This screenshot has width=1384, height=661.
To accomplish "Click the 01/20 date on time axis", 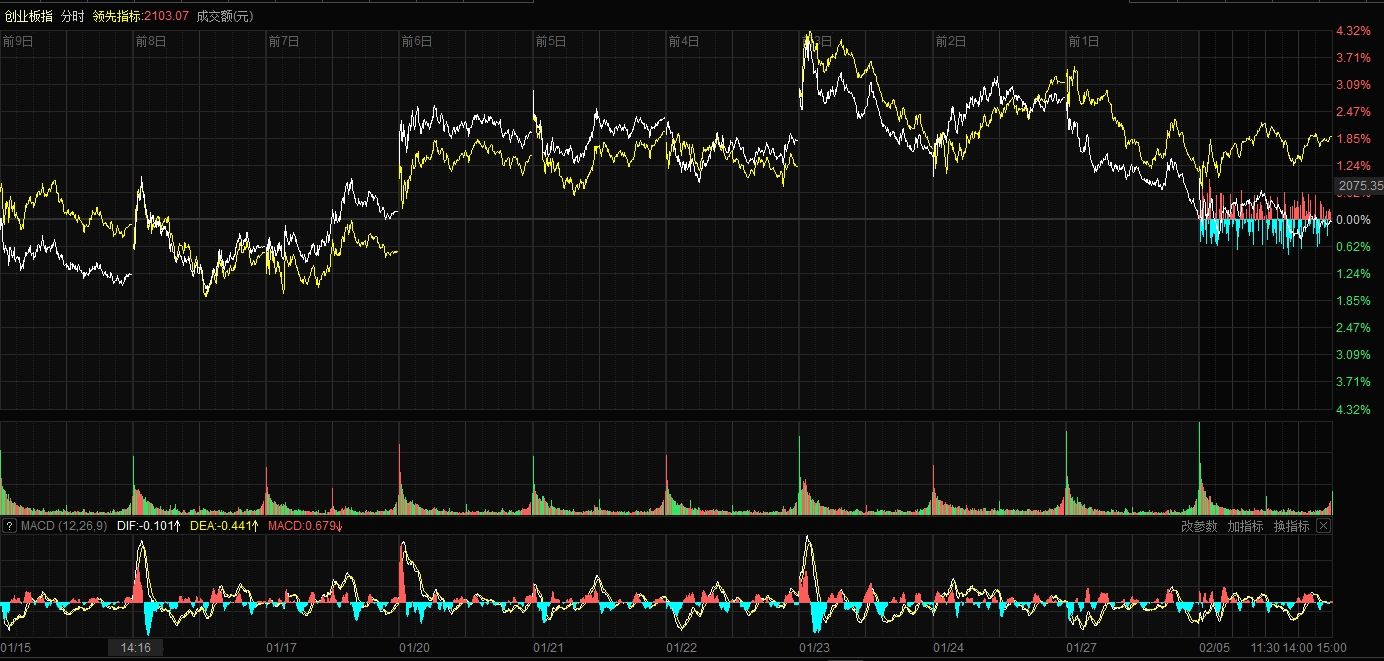I will tap(415, 648).
